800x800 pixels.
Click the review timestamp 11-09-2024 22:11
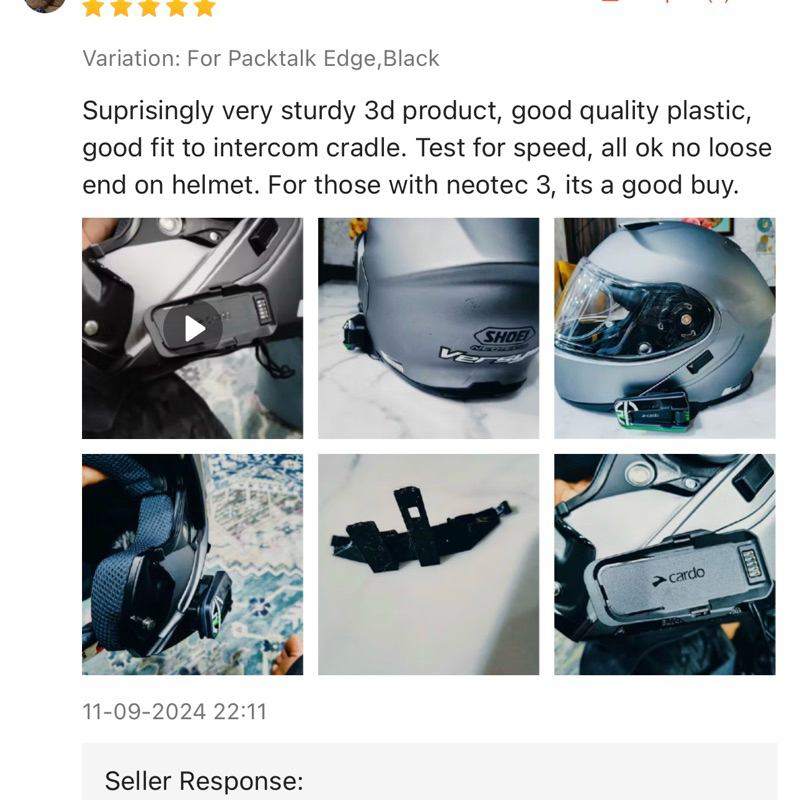[174, 711]
